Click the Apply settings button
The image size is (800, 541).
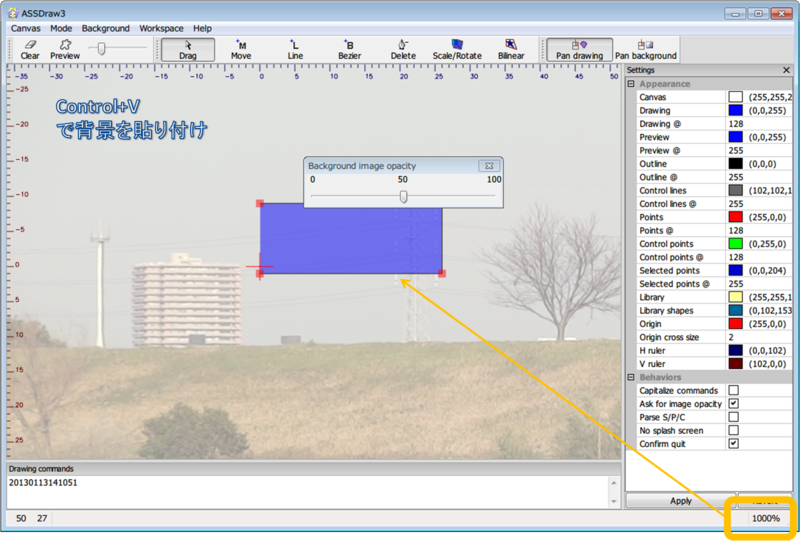(x=681, y=501)
